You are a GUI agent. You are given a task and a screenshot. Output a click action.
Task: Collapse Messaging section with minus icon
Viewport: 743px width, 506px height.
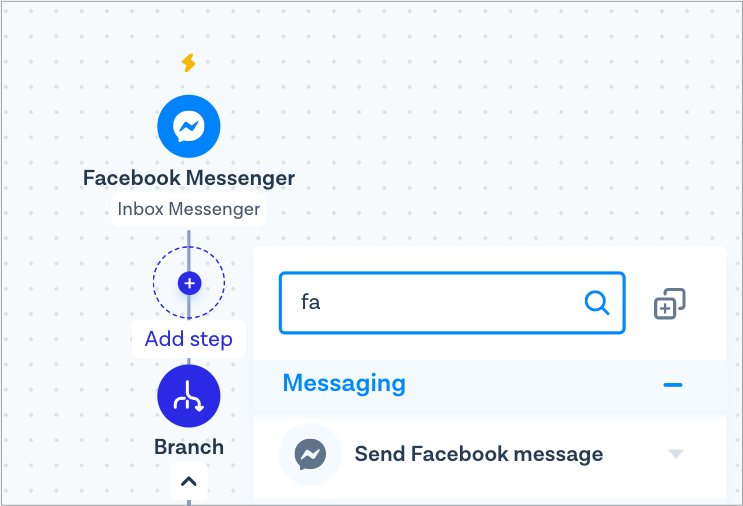[x=673, y=385]
